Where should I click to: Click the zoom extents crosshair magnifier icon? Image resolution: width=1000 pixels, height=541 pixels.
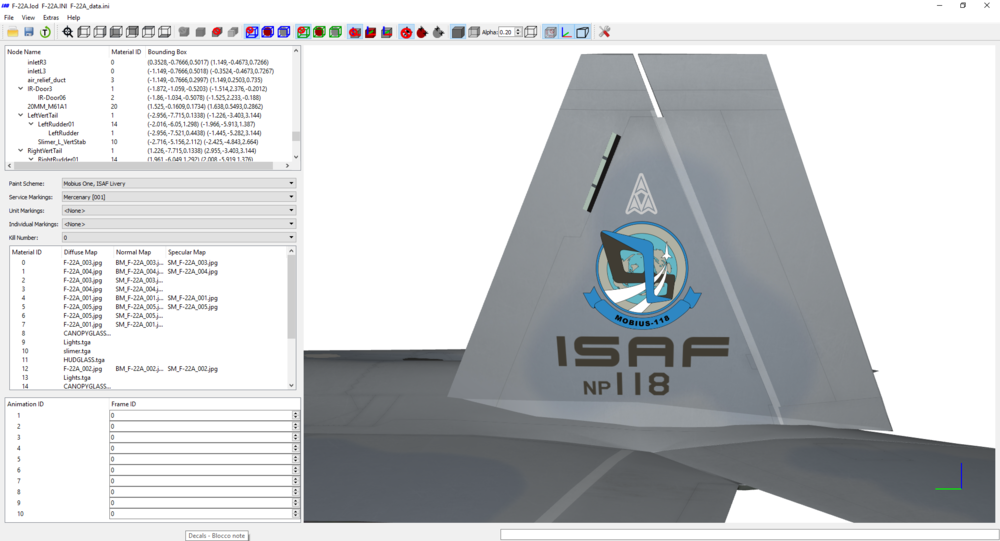pos(68,32)
